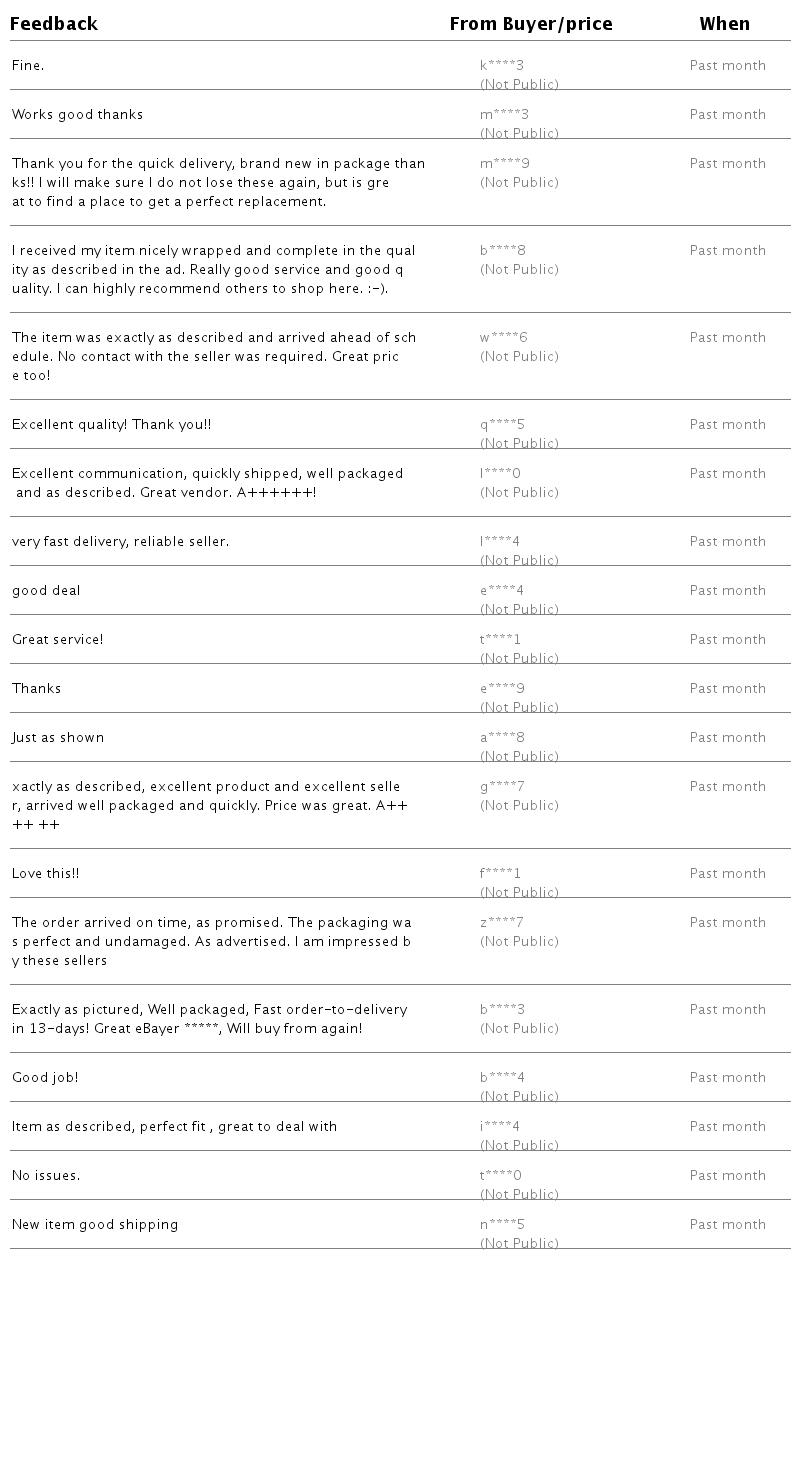Click the Feedback column header

(x=54, y=24)
